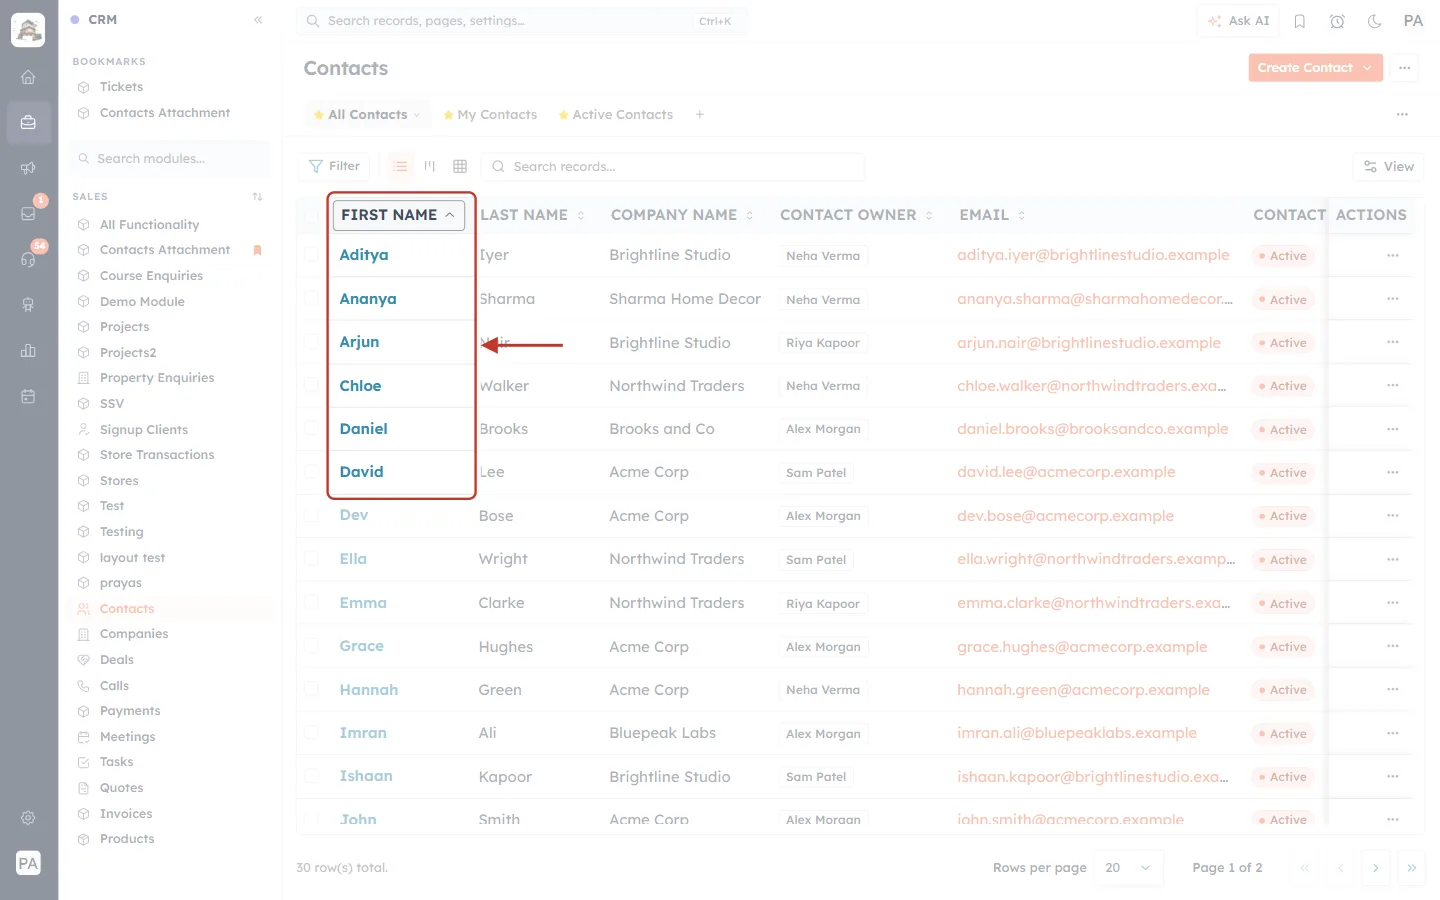Select checkbox for Hannah Green row
This screenshot has width=1440, height=900.
tap(312, 689)
